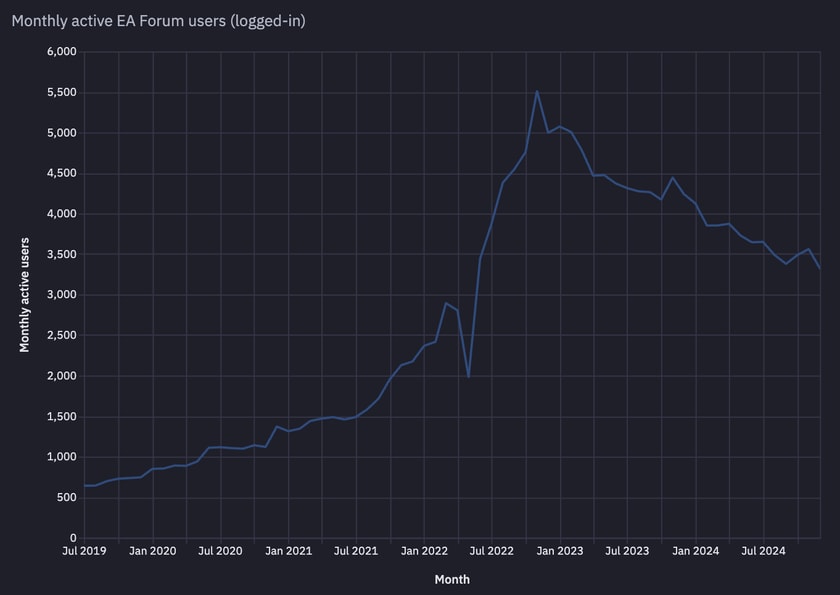The image size is (840, 595).
Task: Click the '4,000' y-axis tick label
Action: pos(62,214)
